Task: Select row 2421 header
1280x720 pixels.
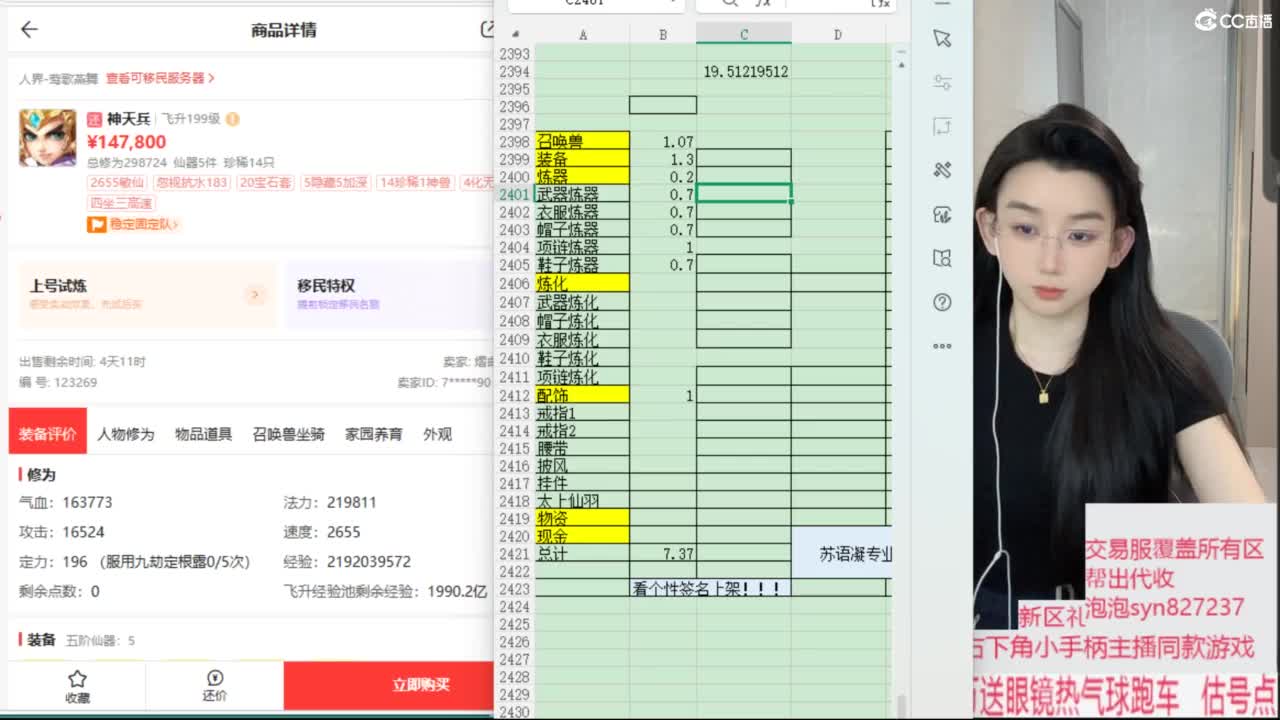Action: coord(515,554)
